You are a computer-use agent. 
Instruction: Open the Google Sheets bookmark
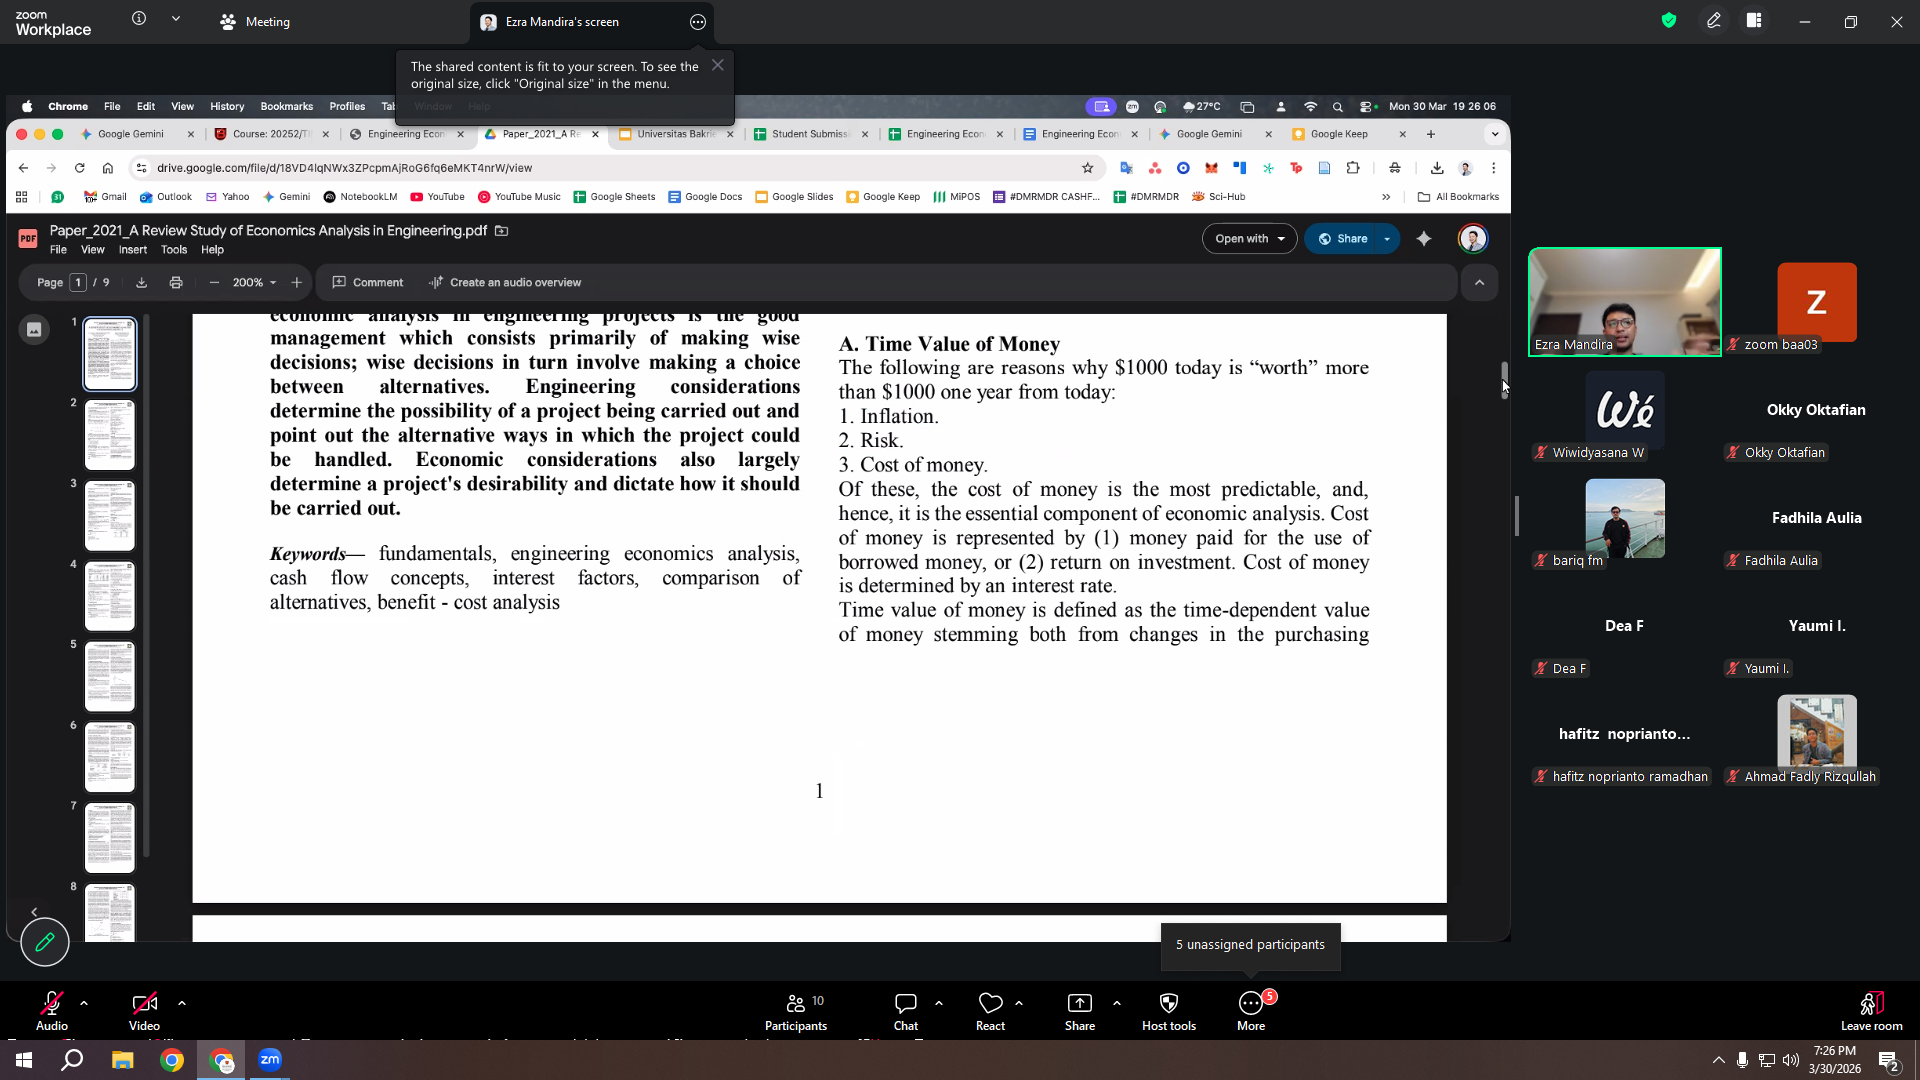(614, 197)
